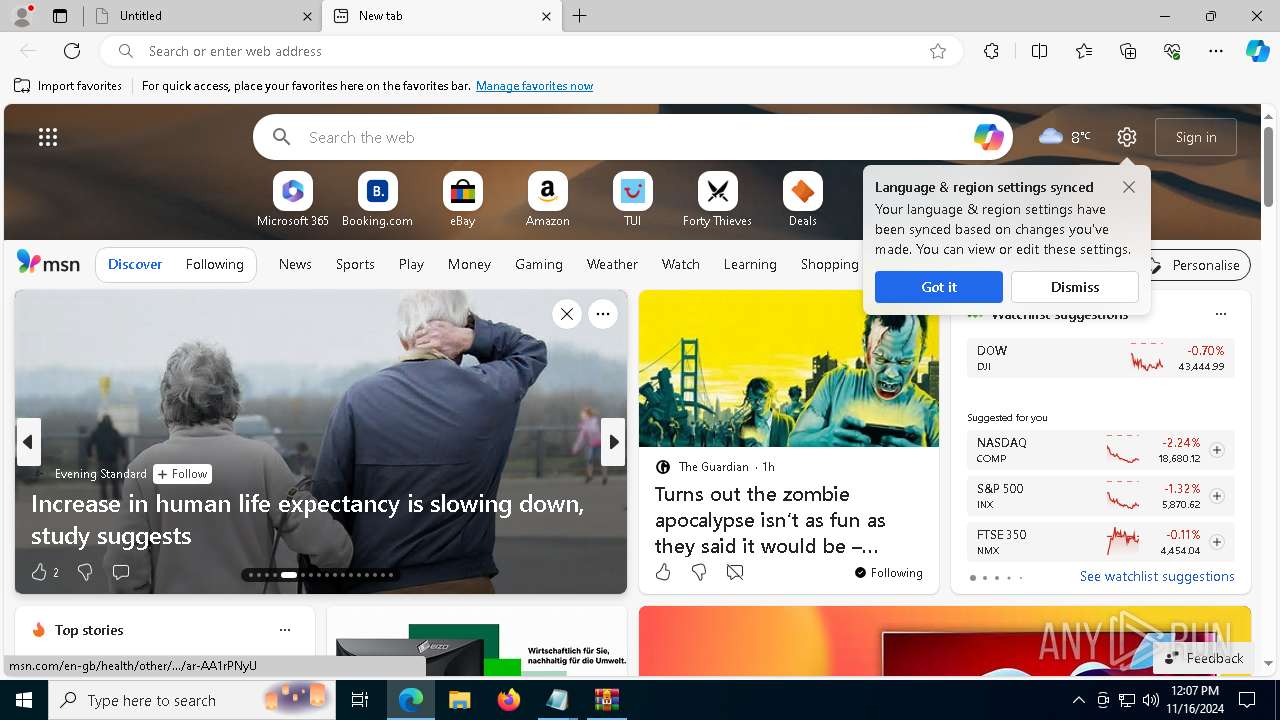The width and height of the screenshot is (1280, 720).
Task: Select the Discover tab
Action: (135, 264)
